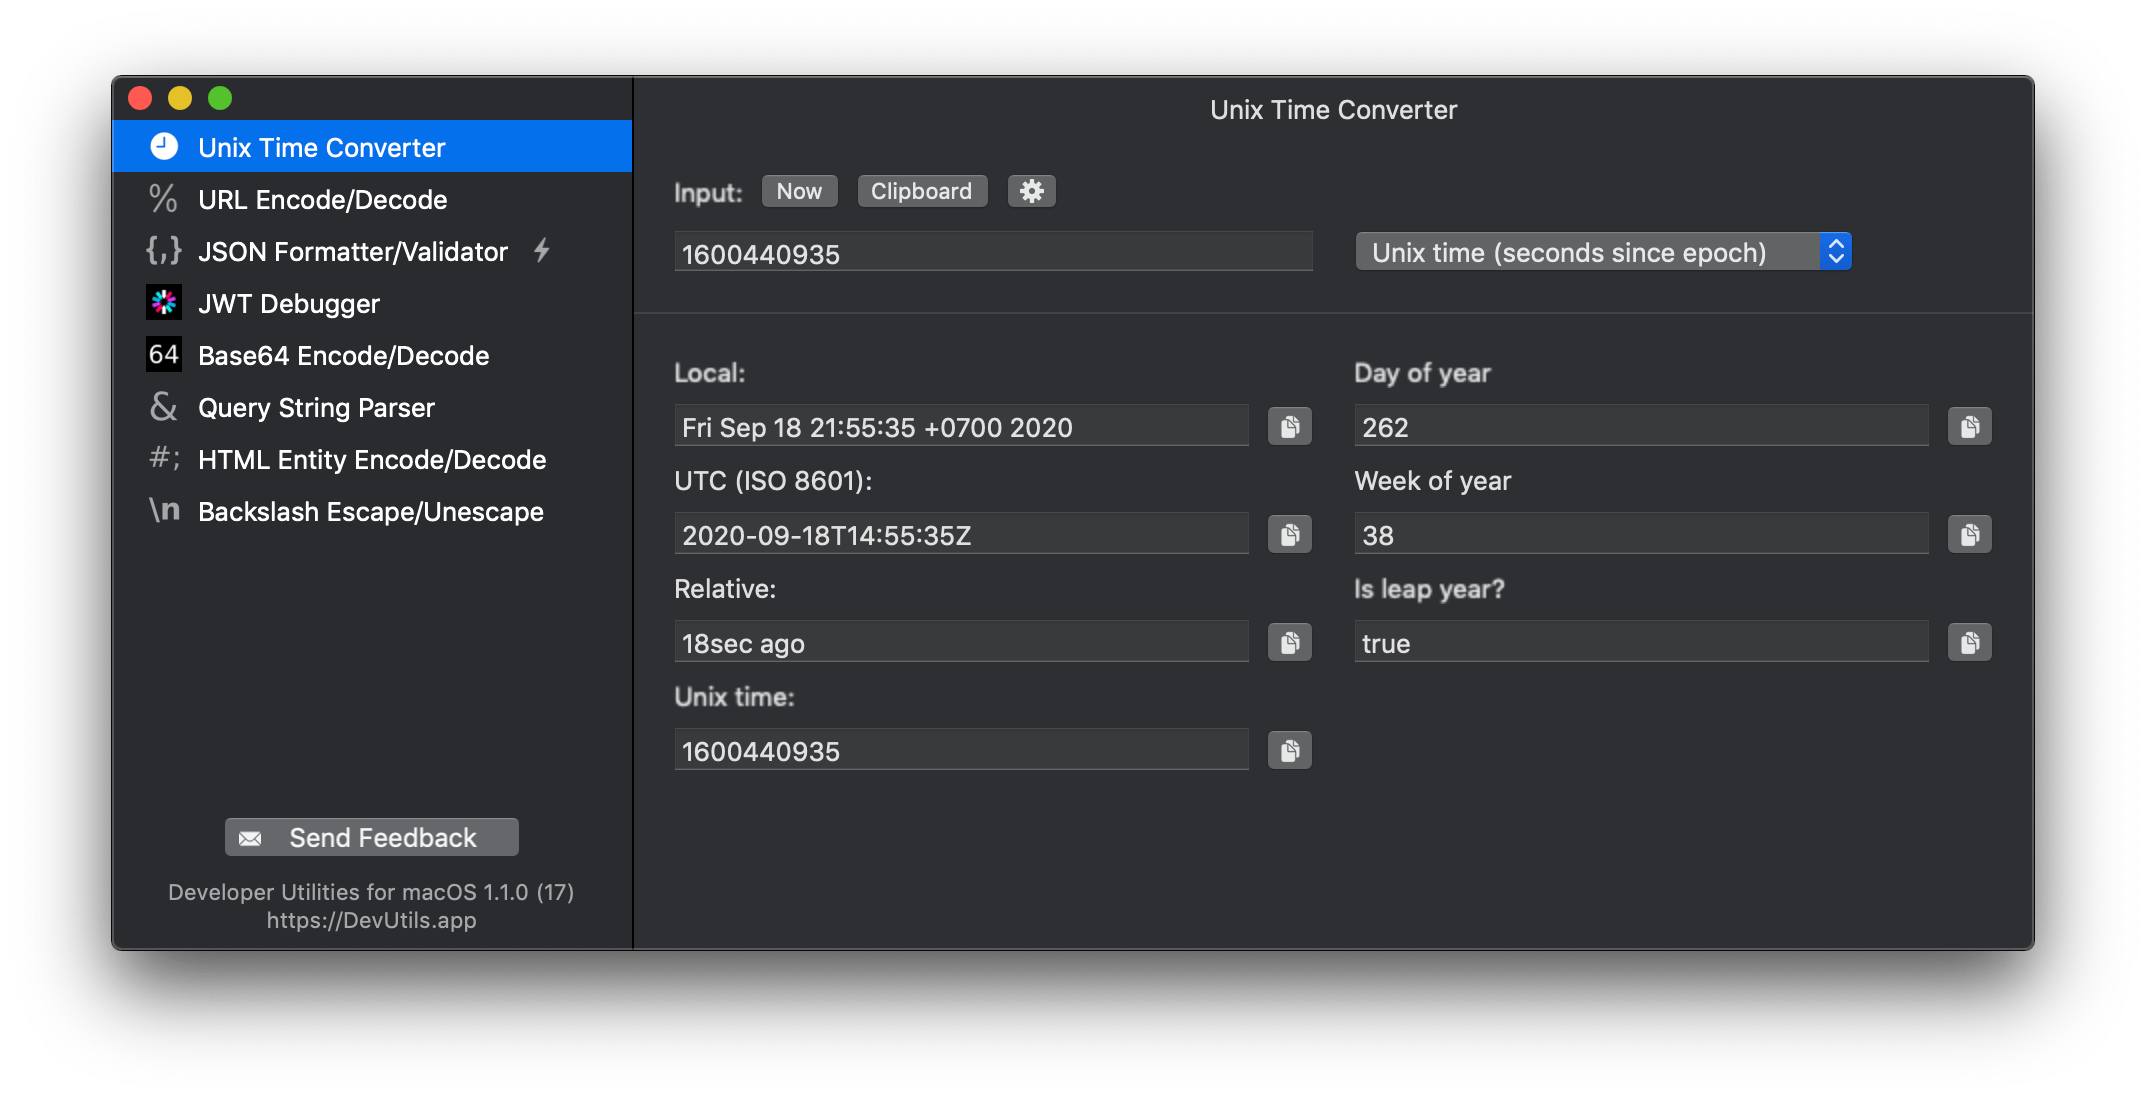The width and height of the screenshot is (2146, 1098).
Task: Copy the Local time value
Action: (x=1289, y=427)
